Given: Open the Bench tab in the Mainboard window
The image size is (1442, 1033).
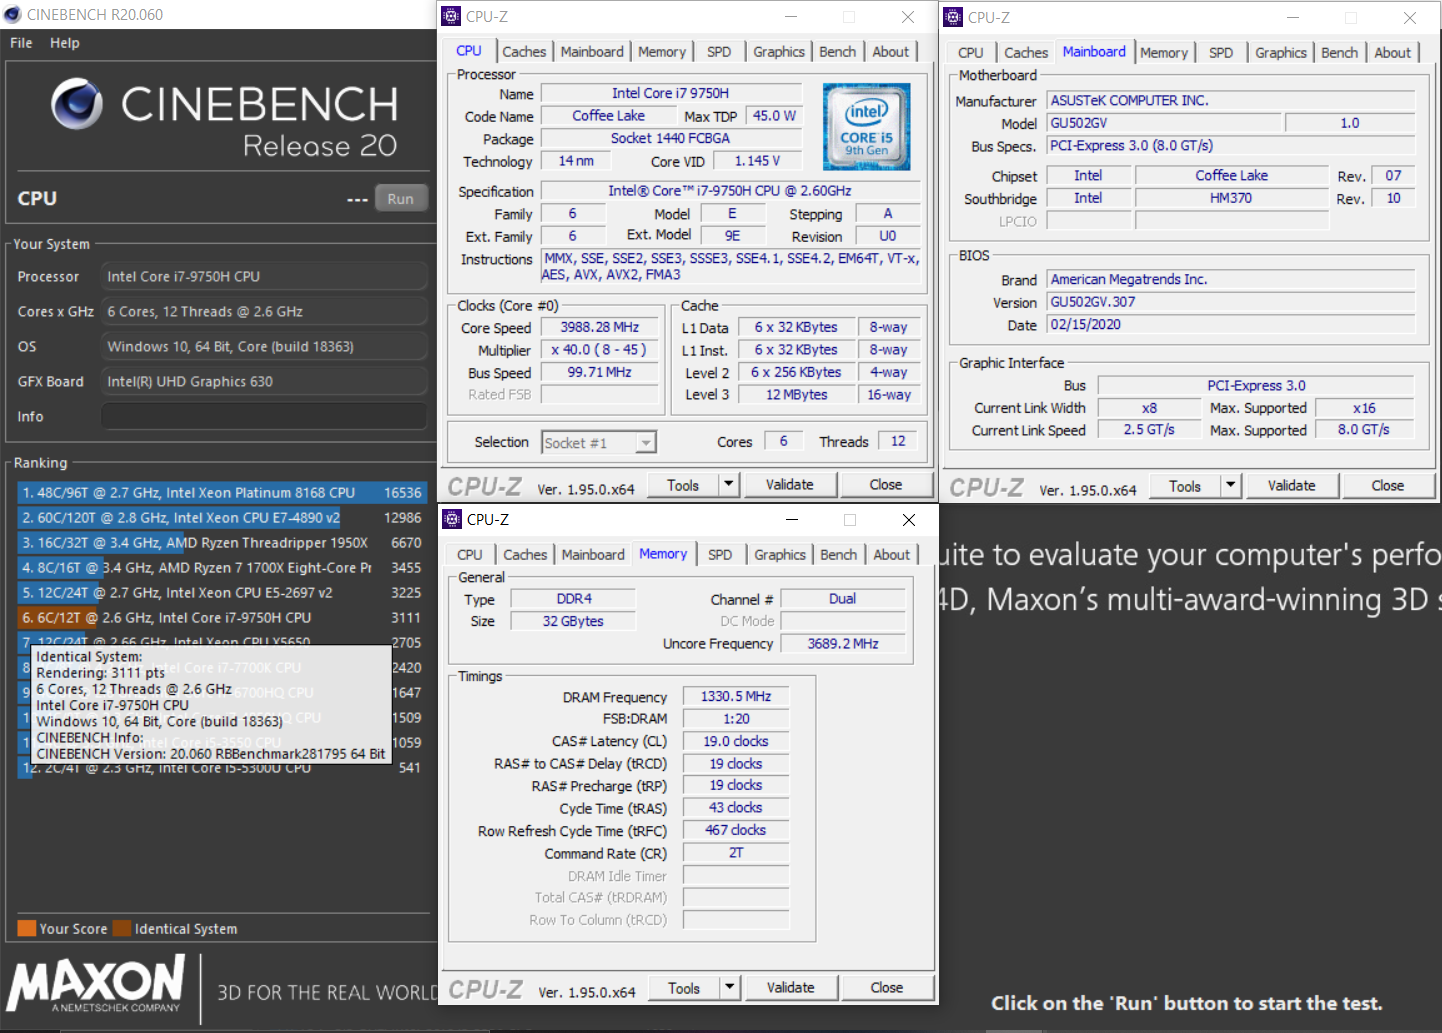Looking at the screenshot, I should (x=1340, y=53).
